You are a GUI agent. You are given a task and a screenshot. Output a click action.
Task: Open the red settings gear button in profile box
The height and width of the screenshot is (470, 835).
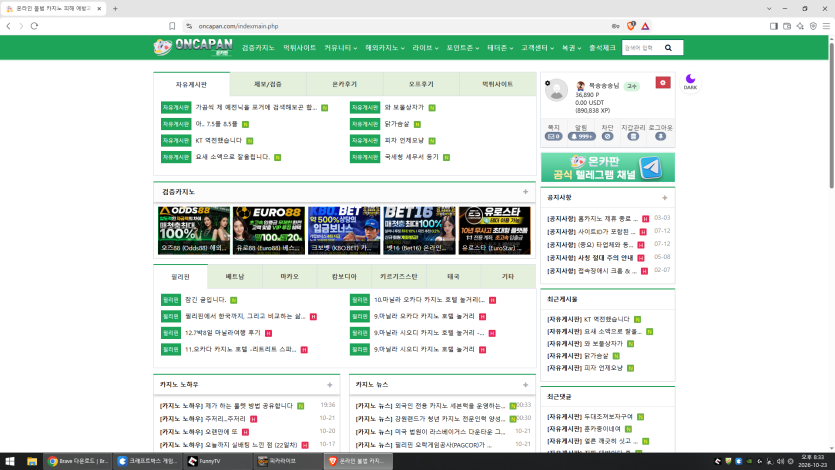662,83
